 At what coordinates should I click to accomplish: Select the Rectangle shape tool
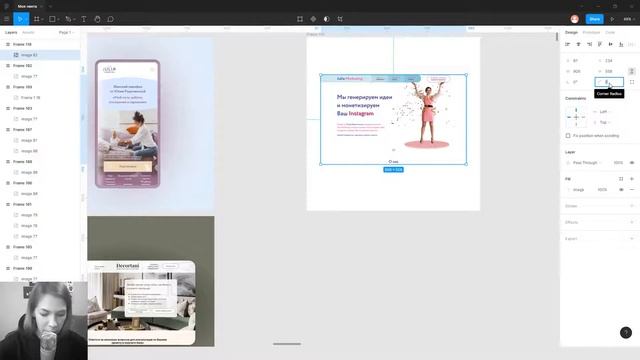(x=52, y=19)
